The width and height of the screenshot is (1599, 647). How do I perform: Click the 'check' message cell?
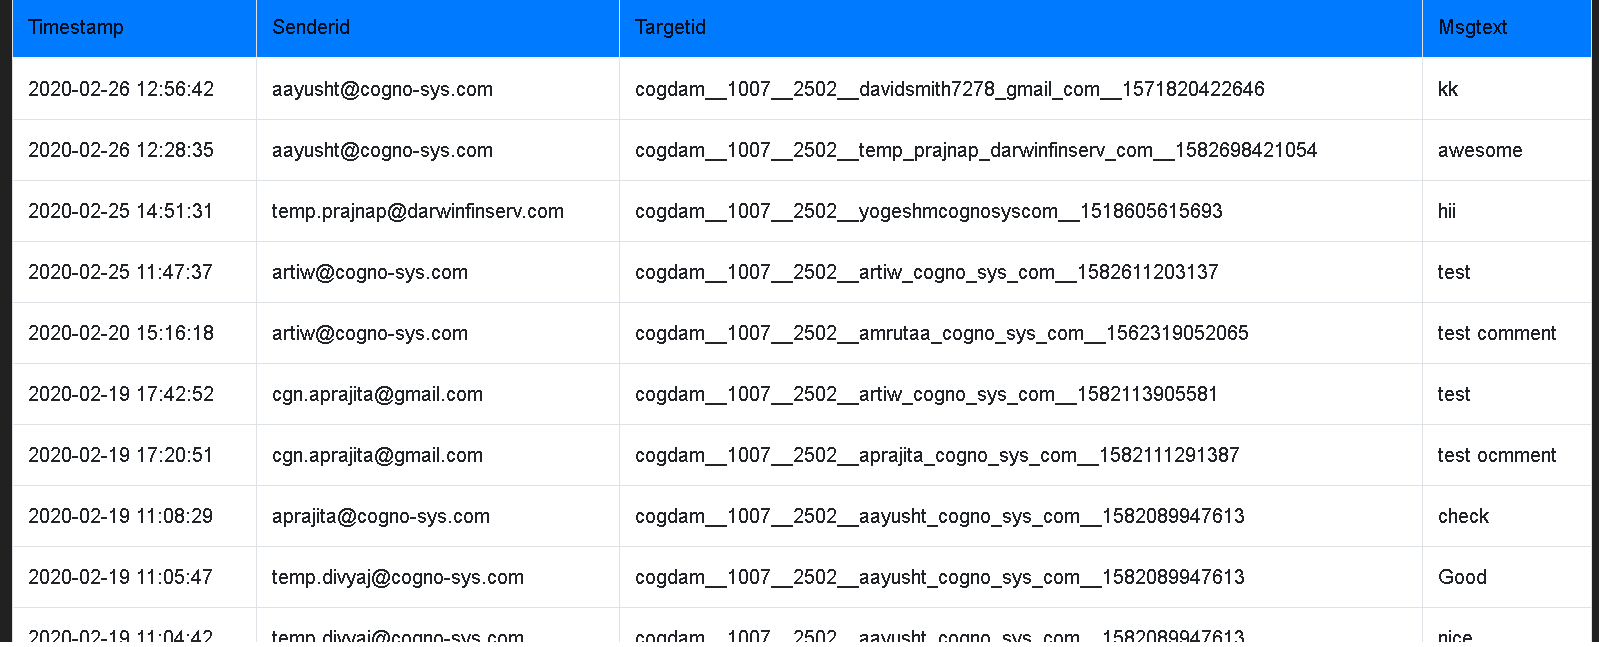[x=1506, y=516]
